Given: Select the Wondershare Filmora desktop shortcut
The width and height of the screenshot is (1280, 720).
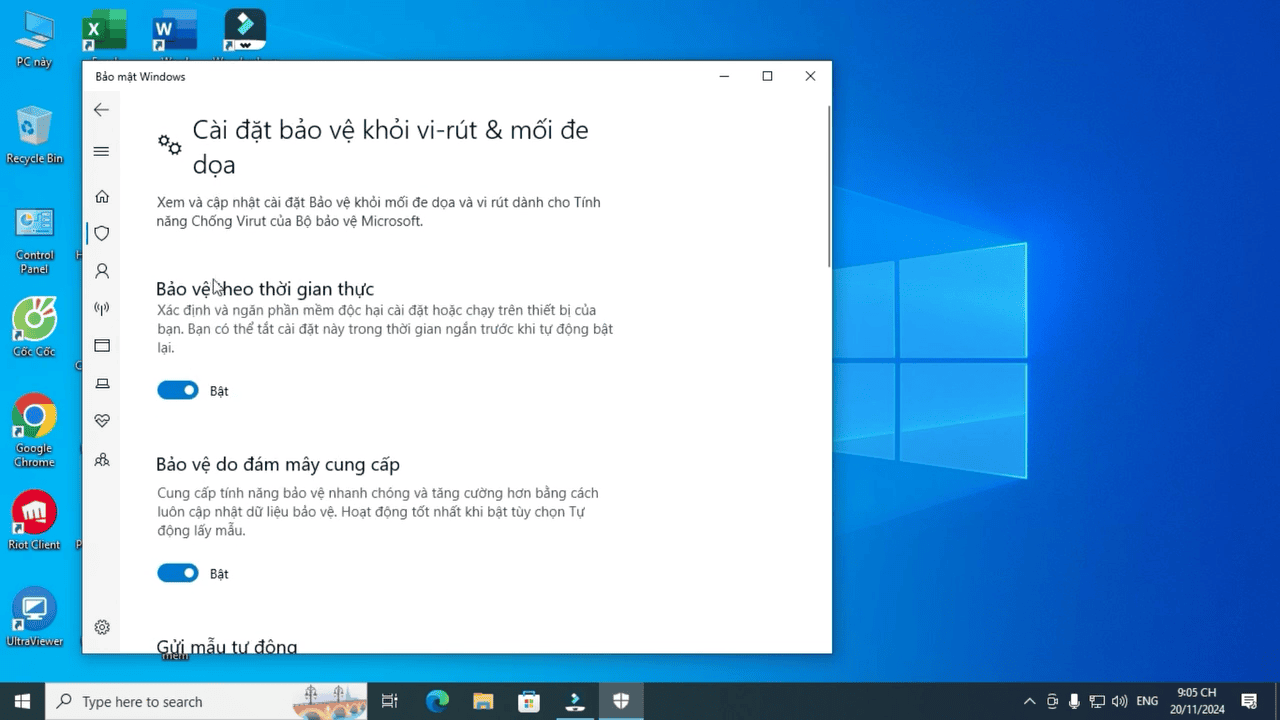Looking at the screenshot, I should 245,32.
